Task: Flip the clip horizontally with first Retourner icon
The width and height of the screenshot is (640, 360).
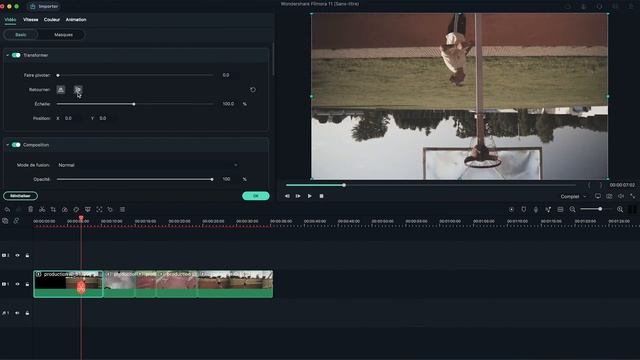Action: point(60,89)
